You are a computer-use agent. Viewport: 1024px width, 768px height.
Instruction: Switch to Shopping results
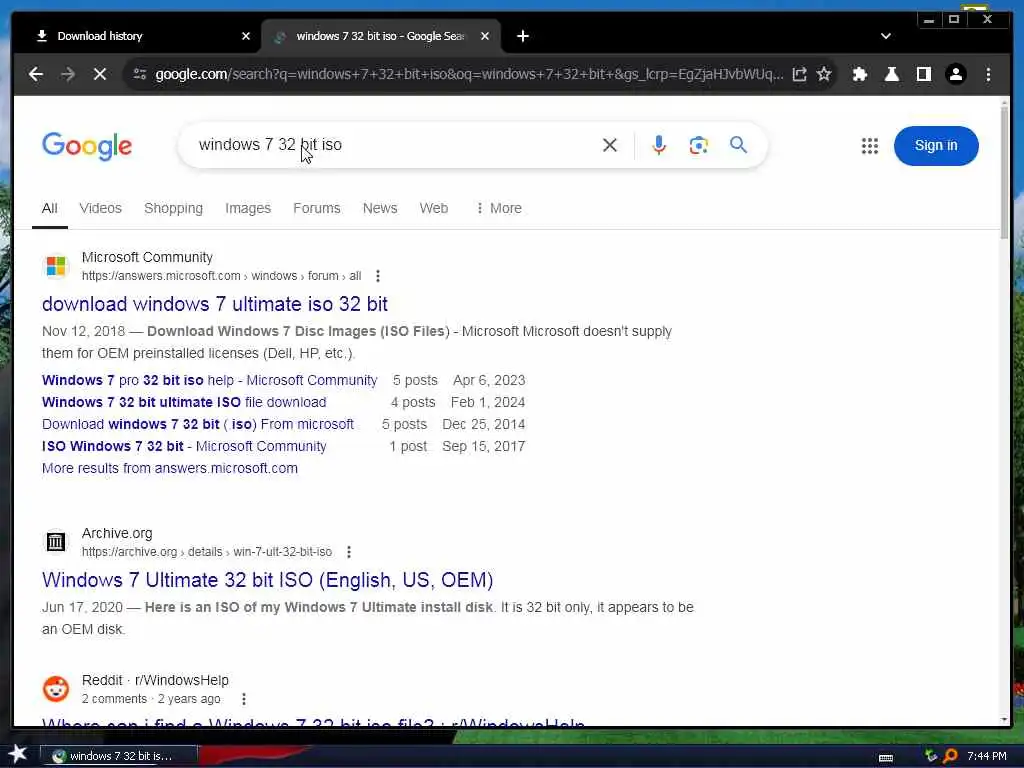pos(173,208)
